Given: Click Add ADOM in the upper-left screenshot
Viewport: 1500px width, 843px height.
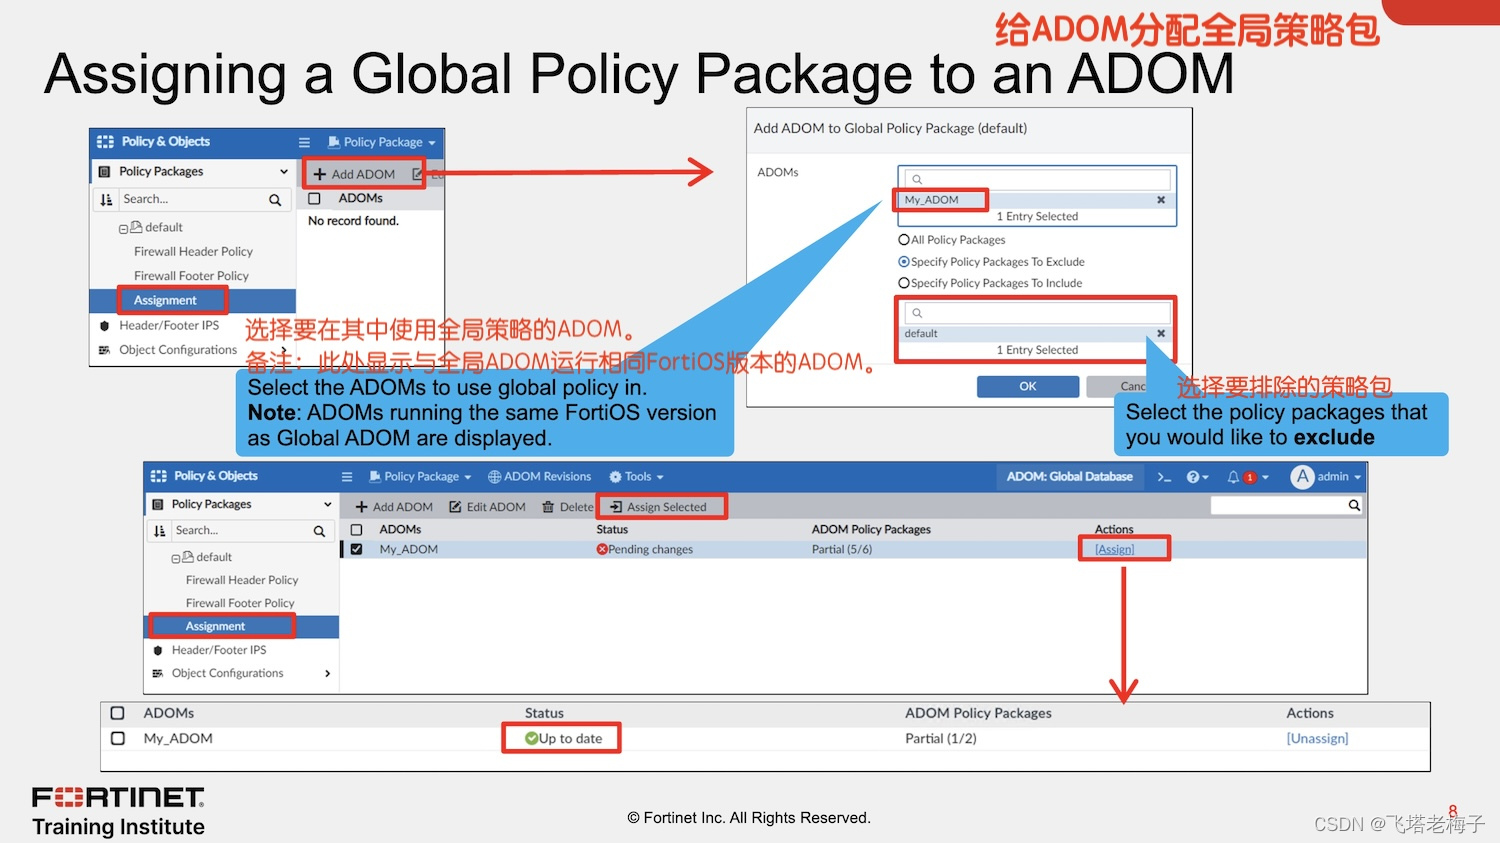Looking at the screenshot, I should (354, 174).
